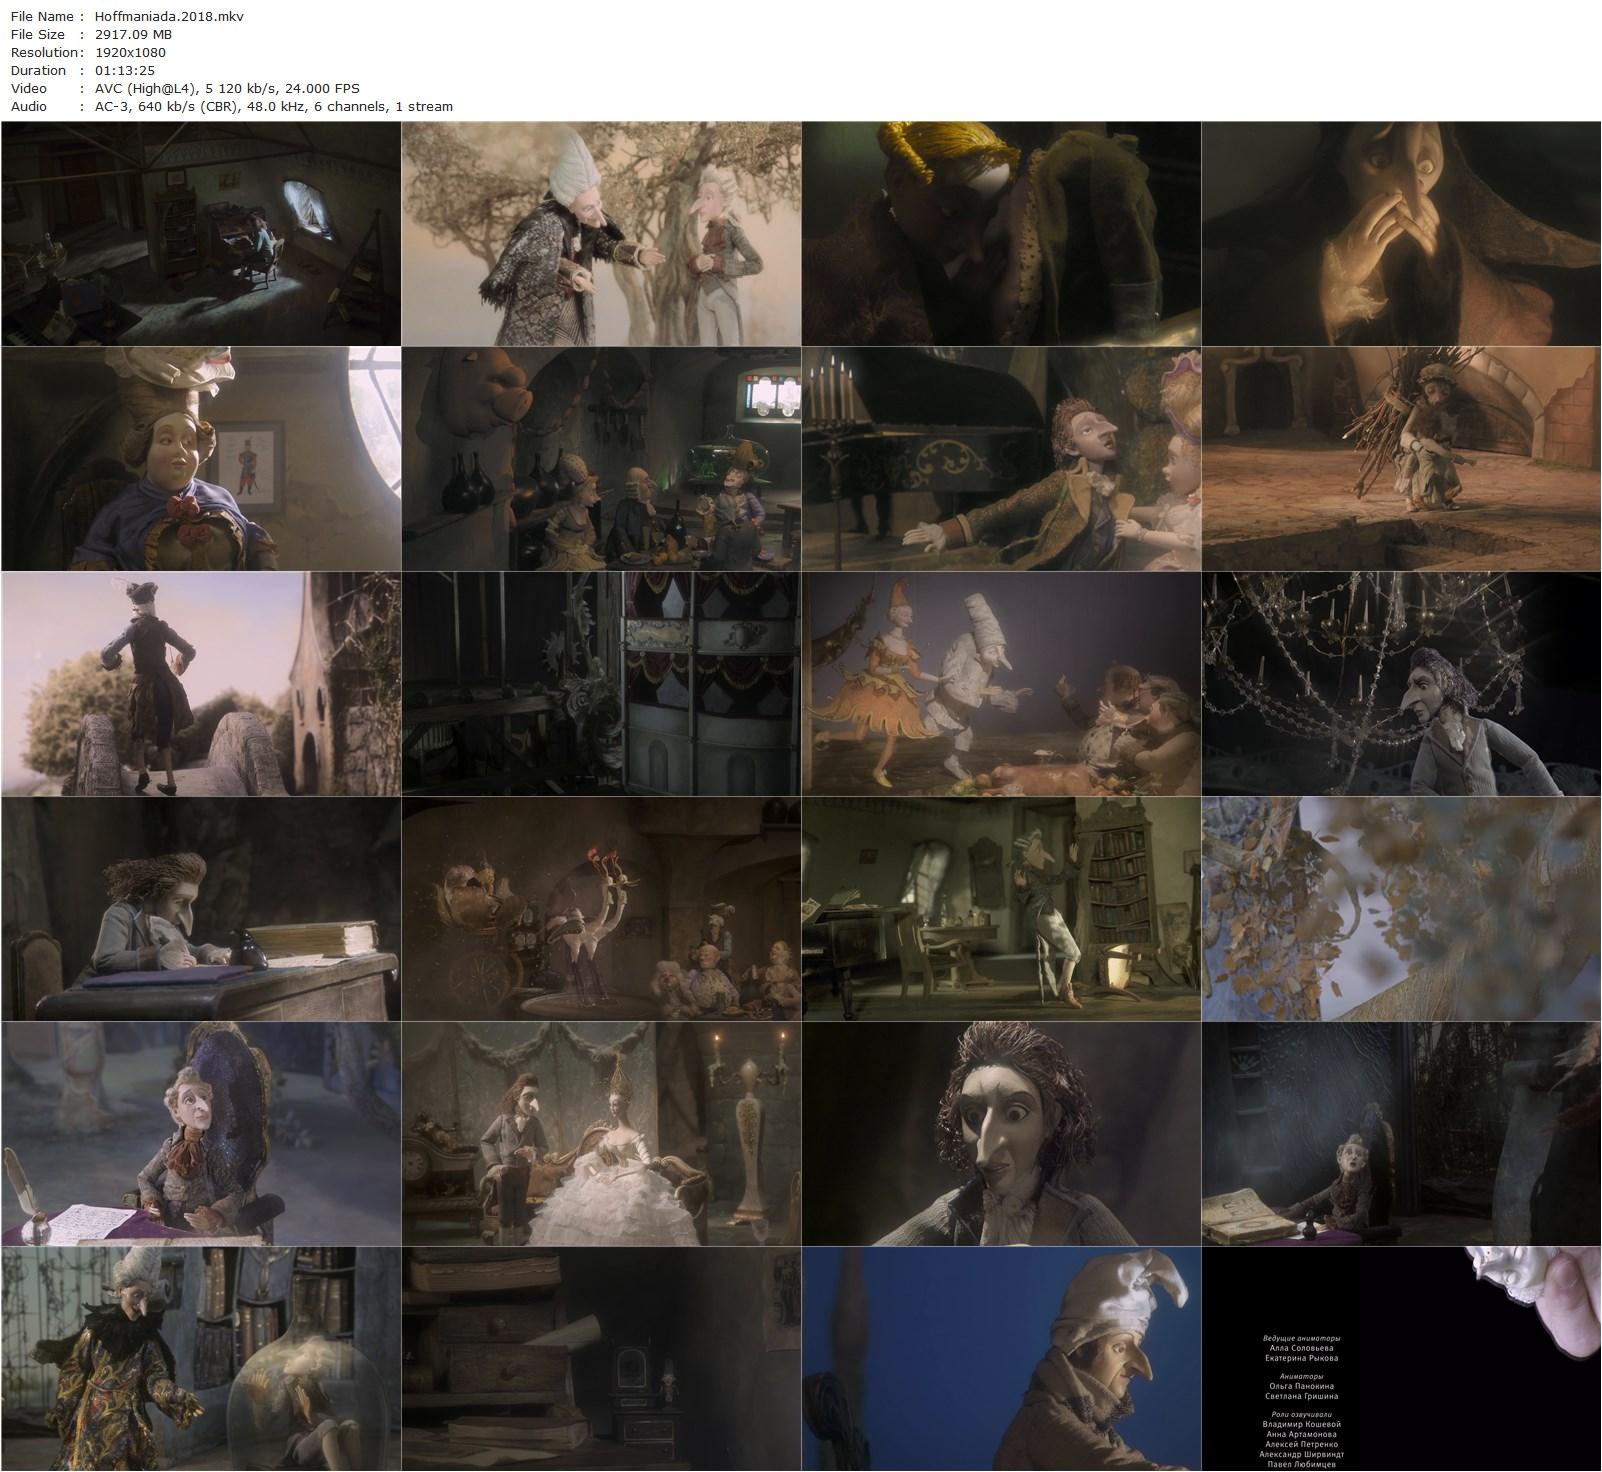Click the attic room thumbnail with desk
1602x1472 pixels.
click(x=201, y=234)
